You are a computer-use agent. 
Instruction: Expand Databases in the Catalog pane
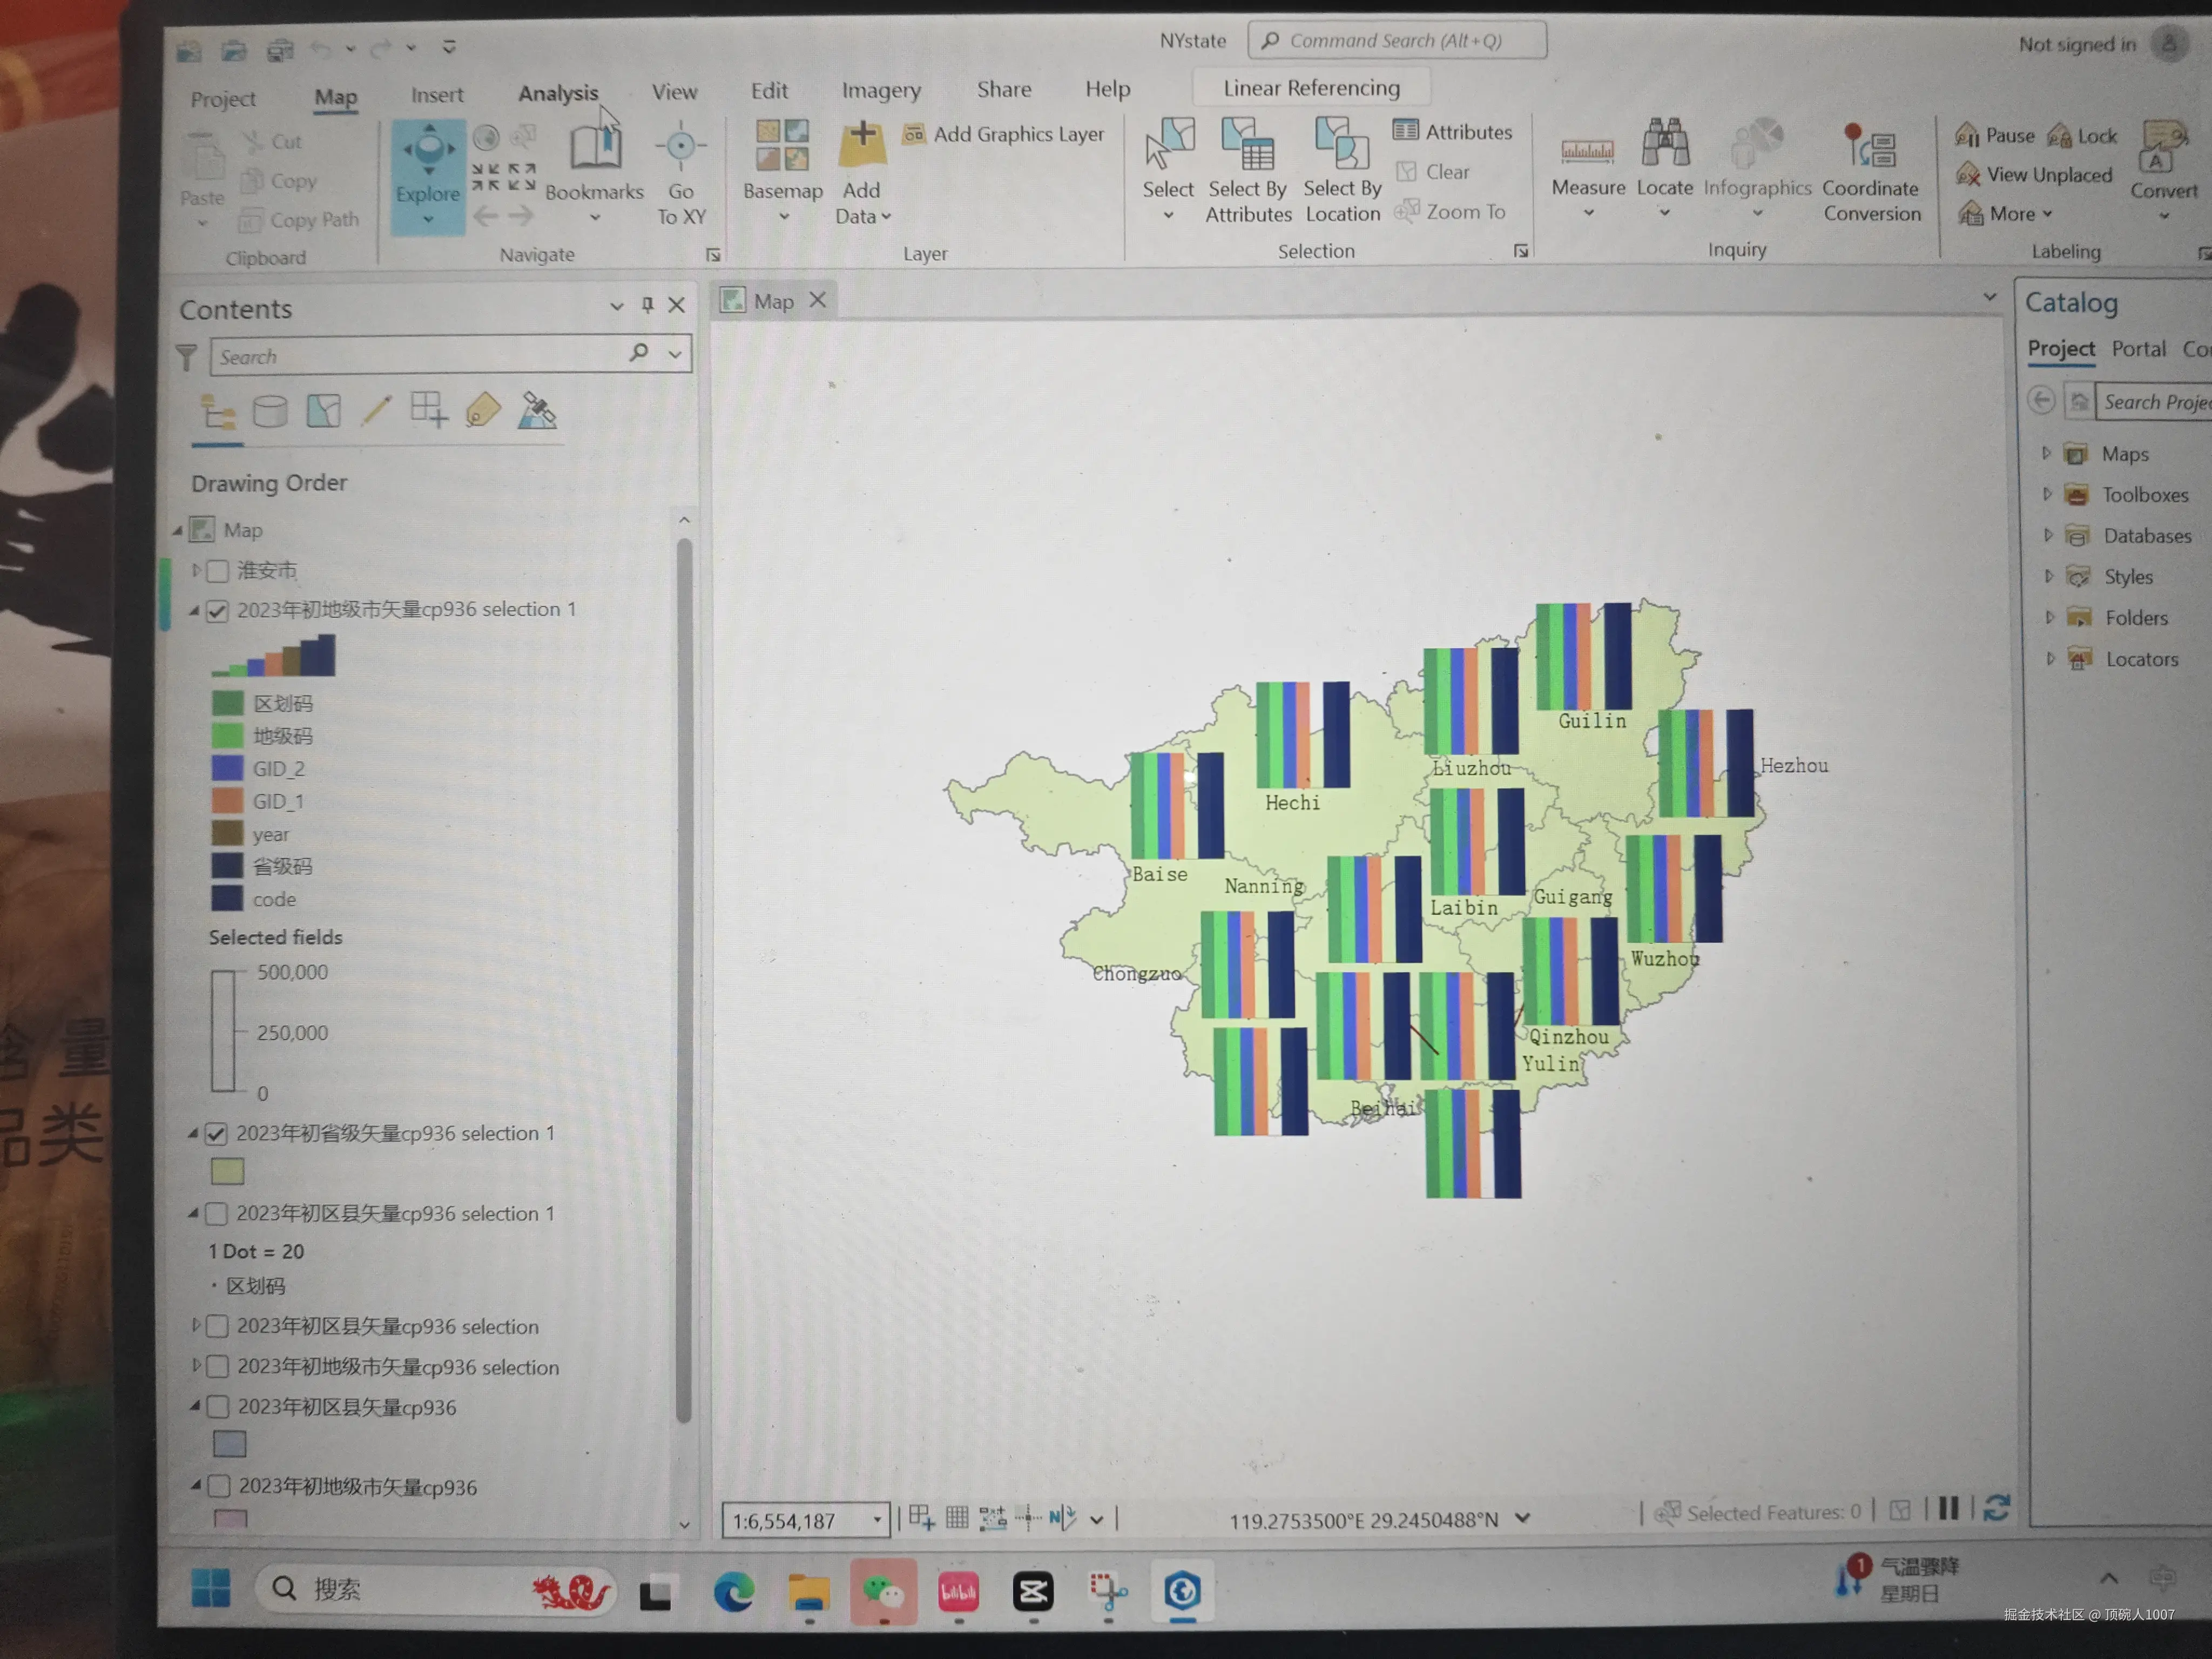pyautogui.click(x=2048, y=535)
